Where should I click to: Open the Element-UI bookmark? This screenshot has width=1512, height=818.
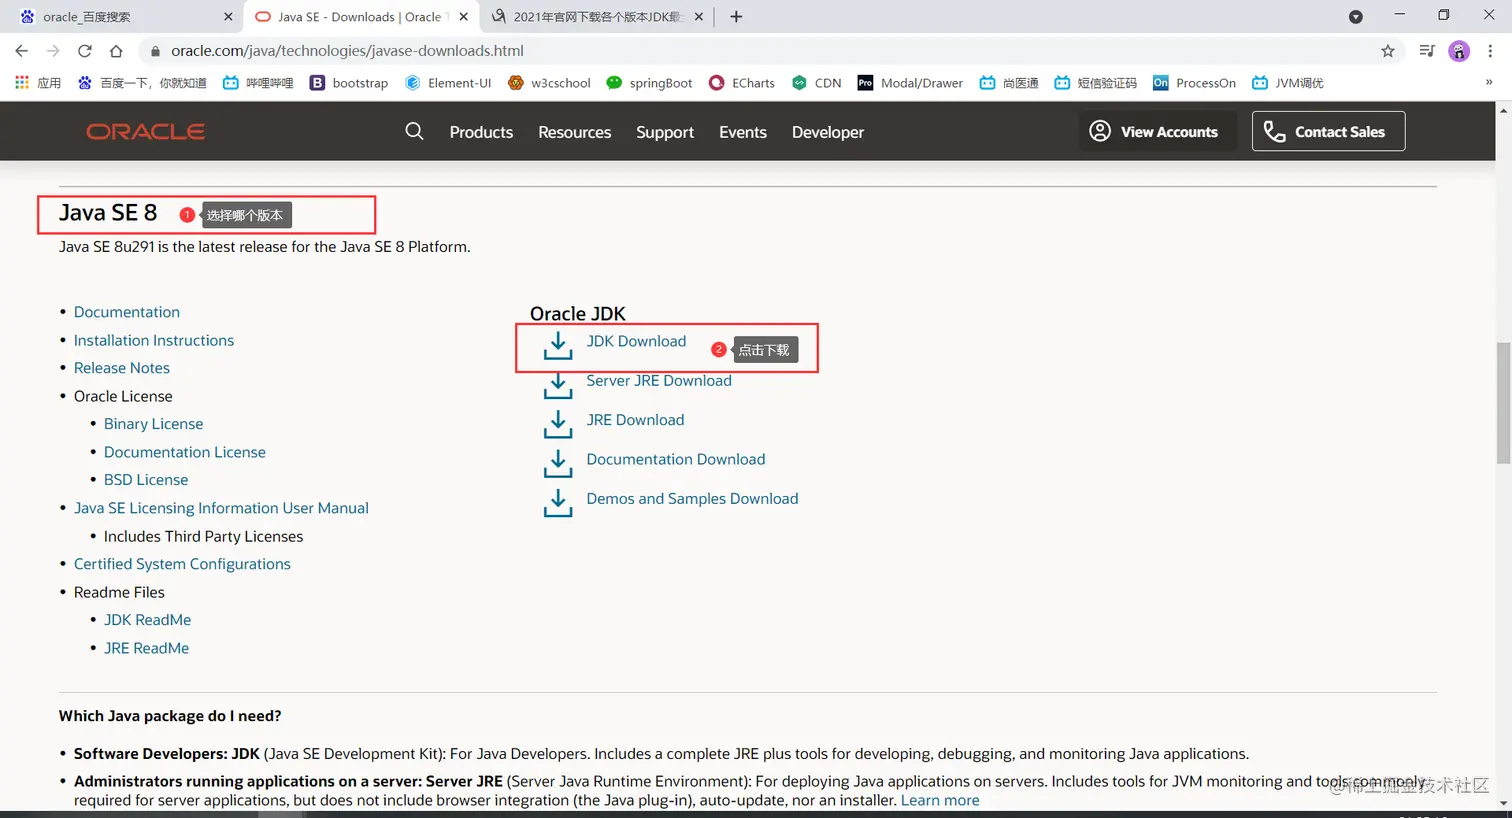coord(448,83)
